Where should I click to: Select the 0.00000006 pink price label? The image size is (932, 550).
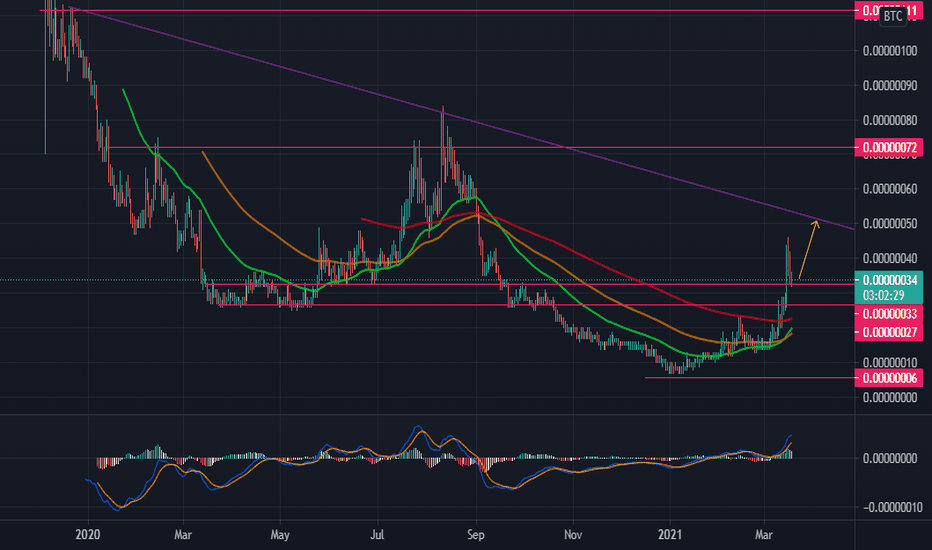pyautogui.click(x=889, y=378)
